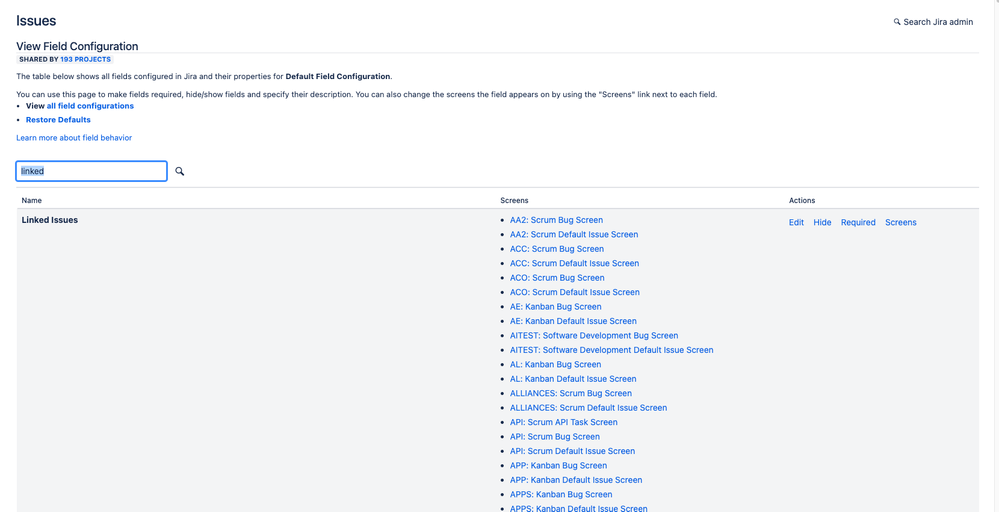Screen dimensions: 999x512
Task: Click the Screens column header
Action: click(x=514, y=201)
